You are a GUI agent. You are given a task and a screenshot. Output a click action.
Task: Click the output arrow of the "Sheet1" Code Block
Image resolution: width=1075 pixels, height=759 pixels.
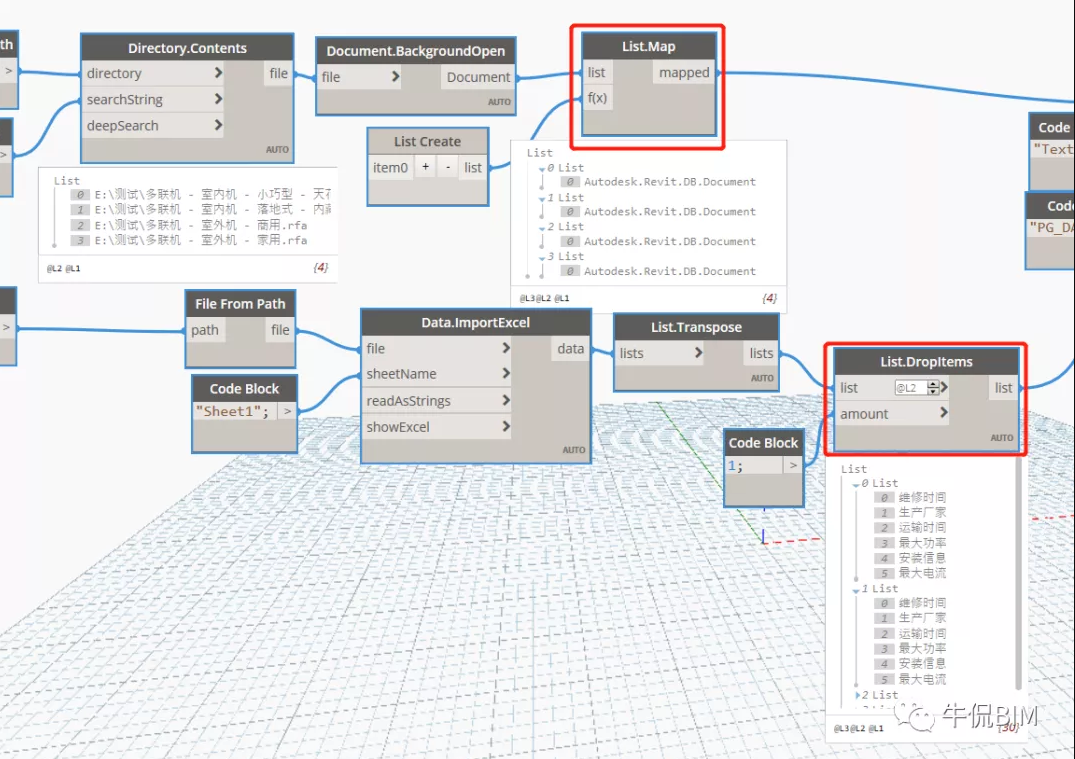[x=287, y=411]
